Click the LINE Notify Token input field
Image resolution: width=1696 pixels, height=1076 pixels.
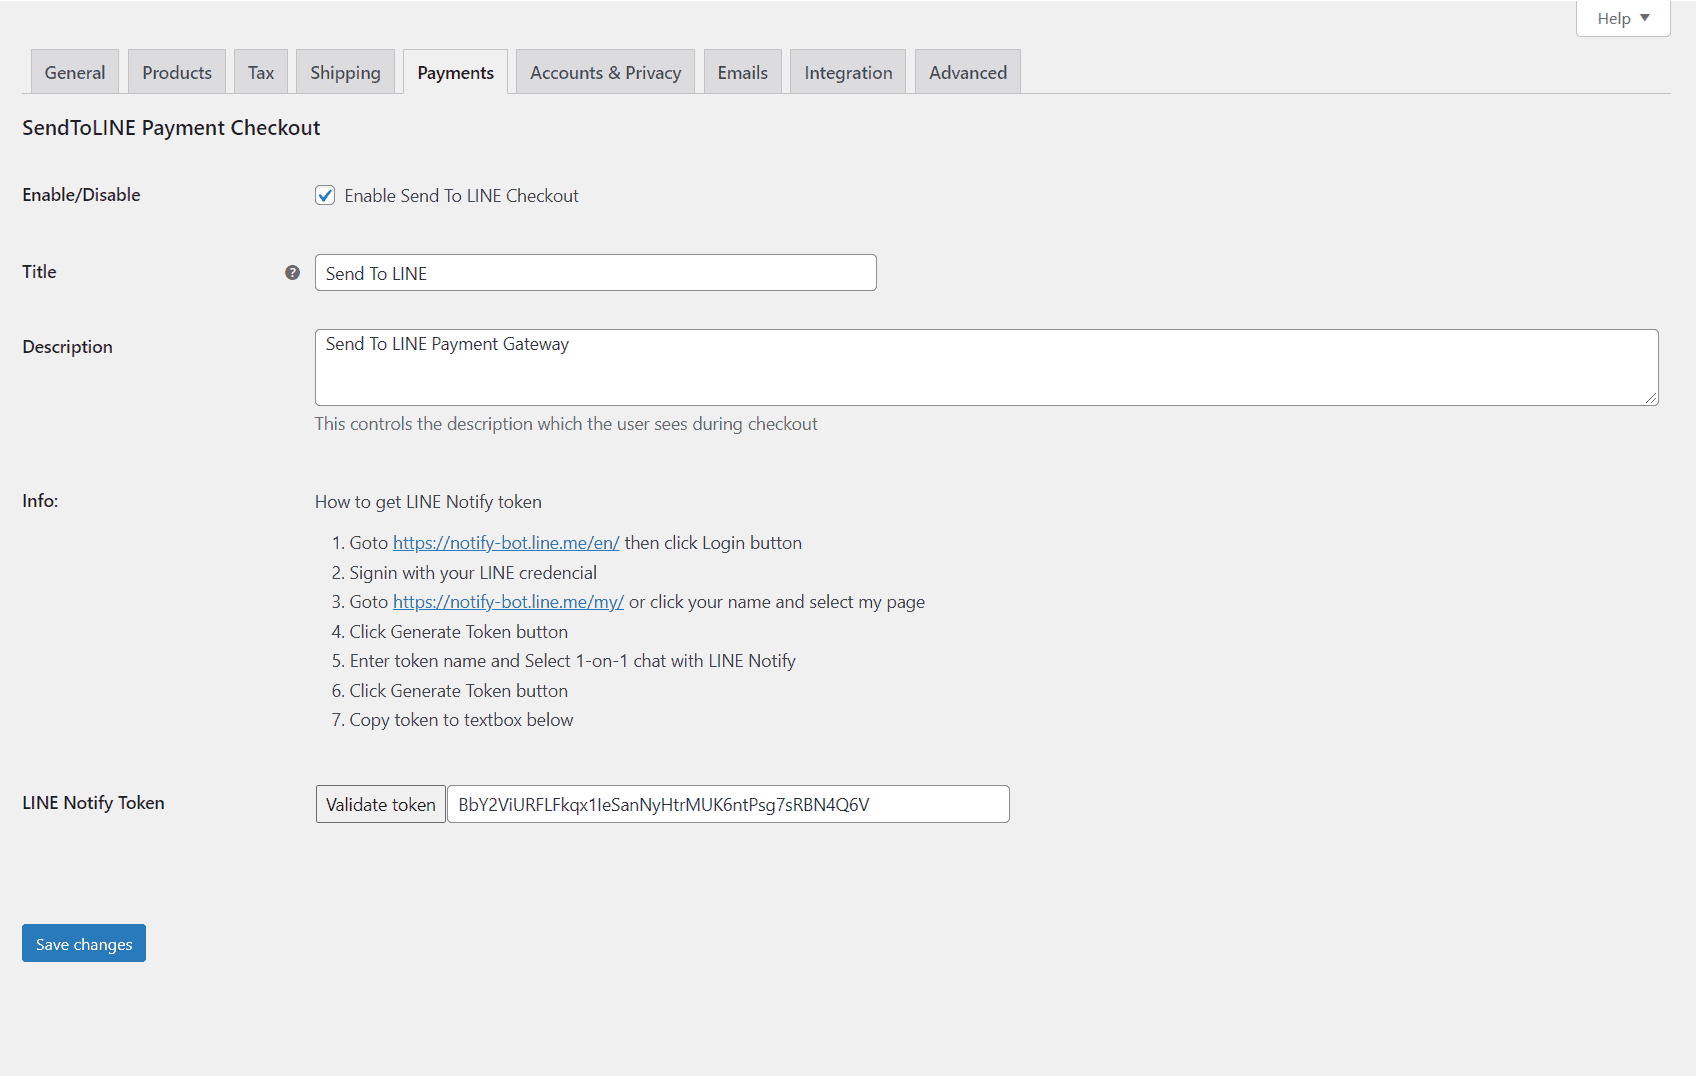tap(728, 805)
